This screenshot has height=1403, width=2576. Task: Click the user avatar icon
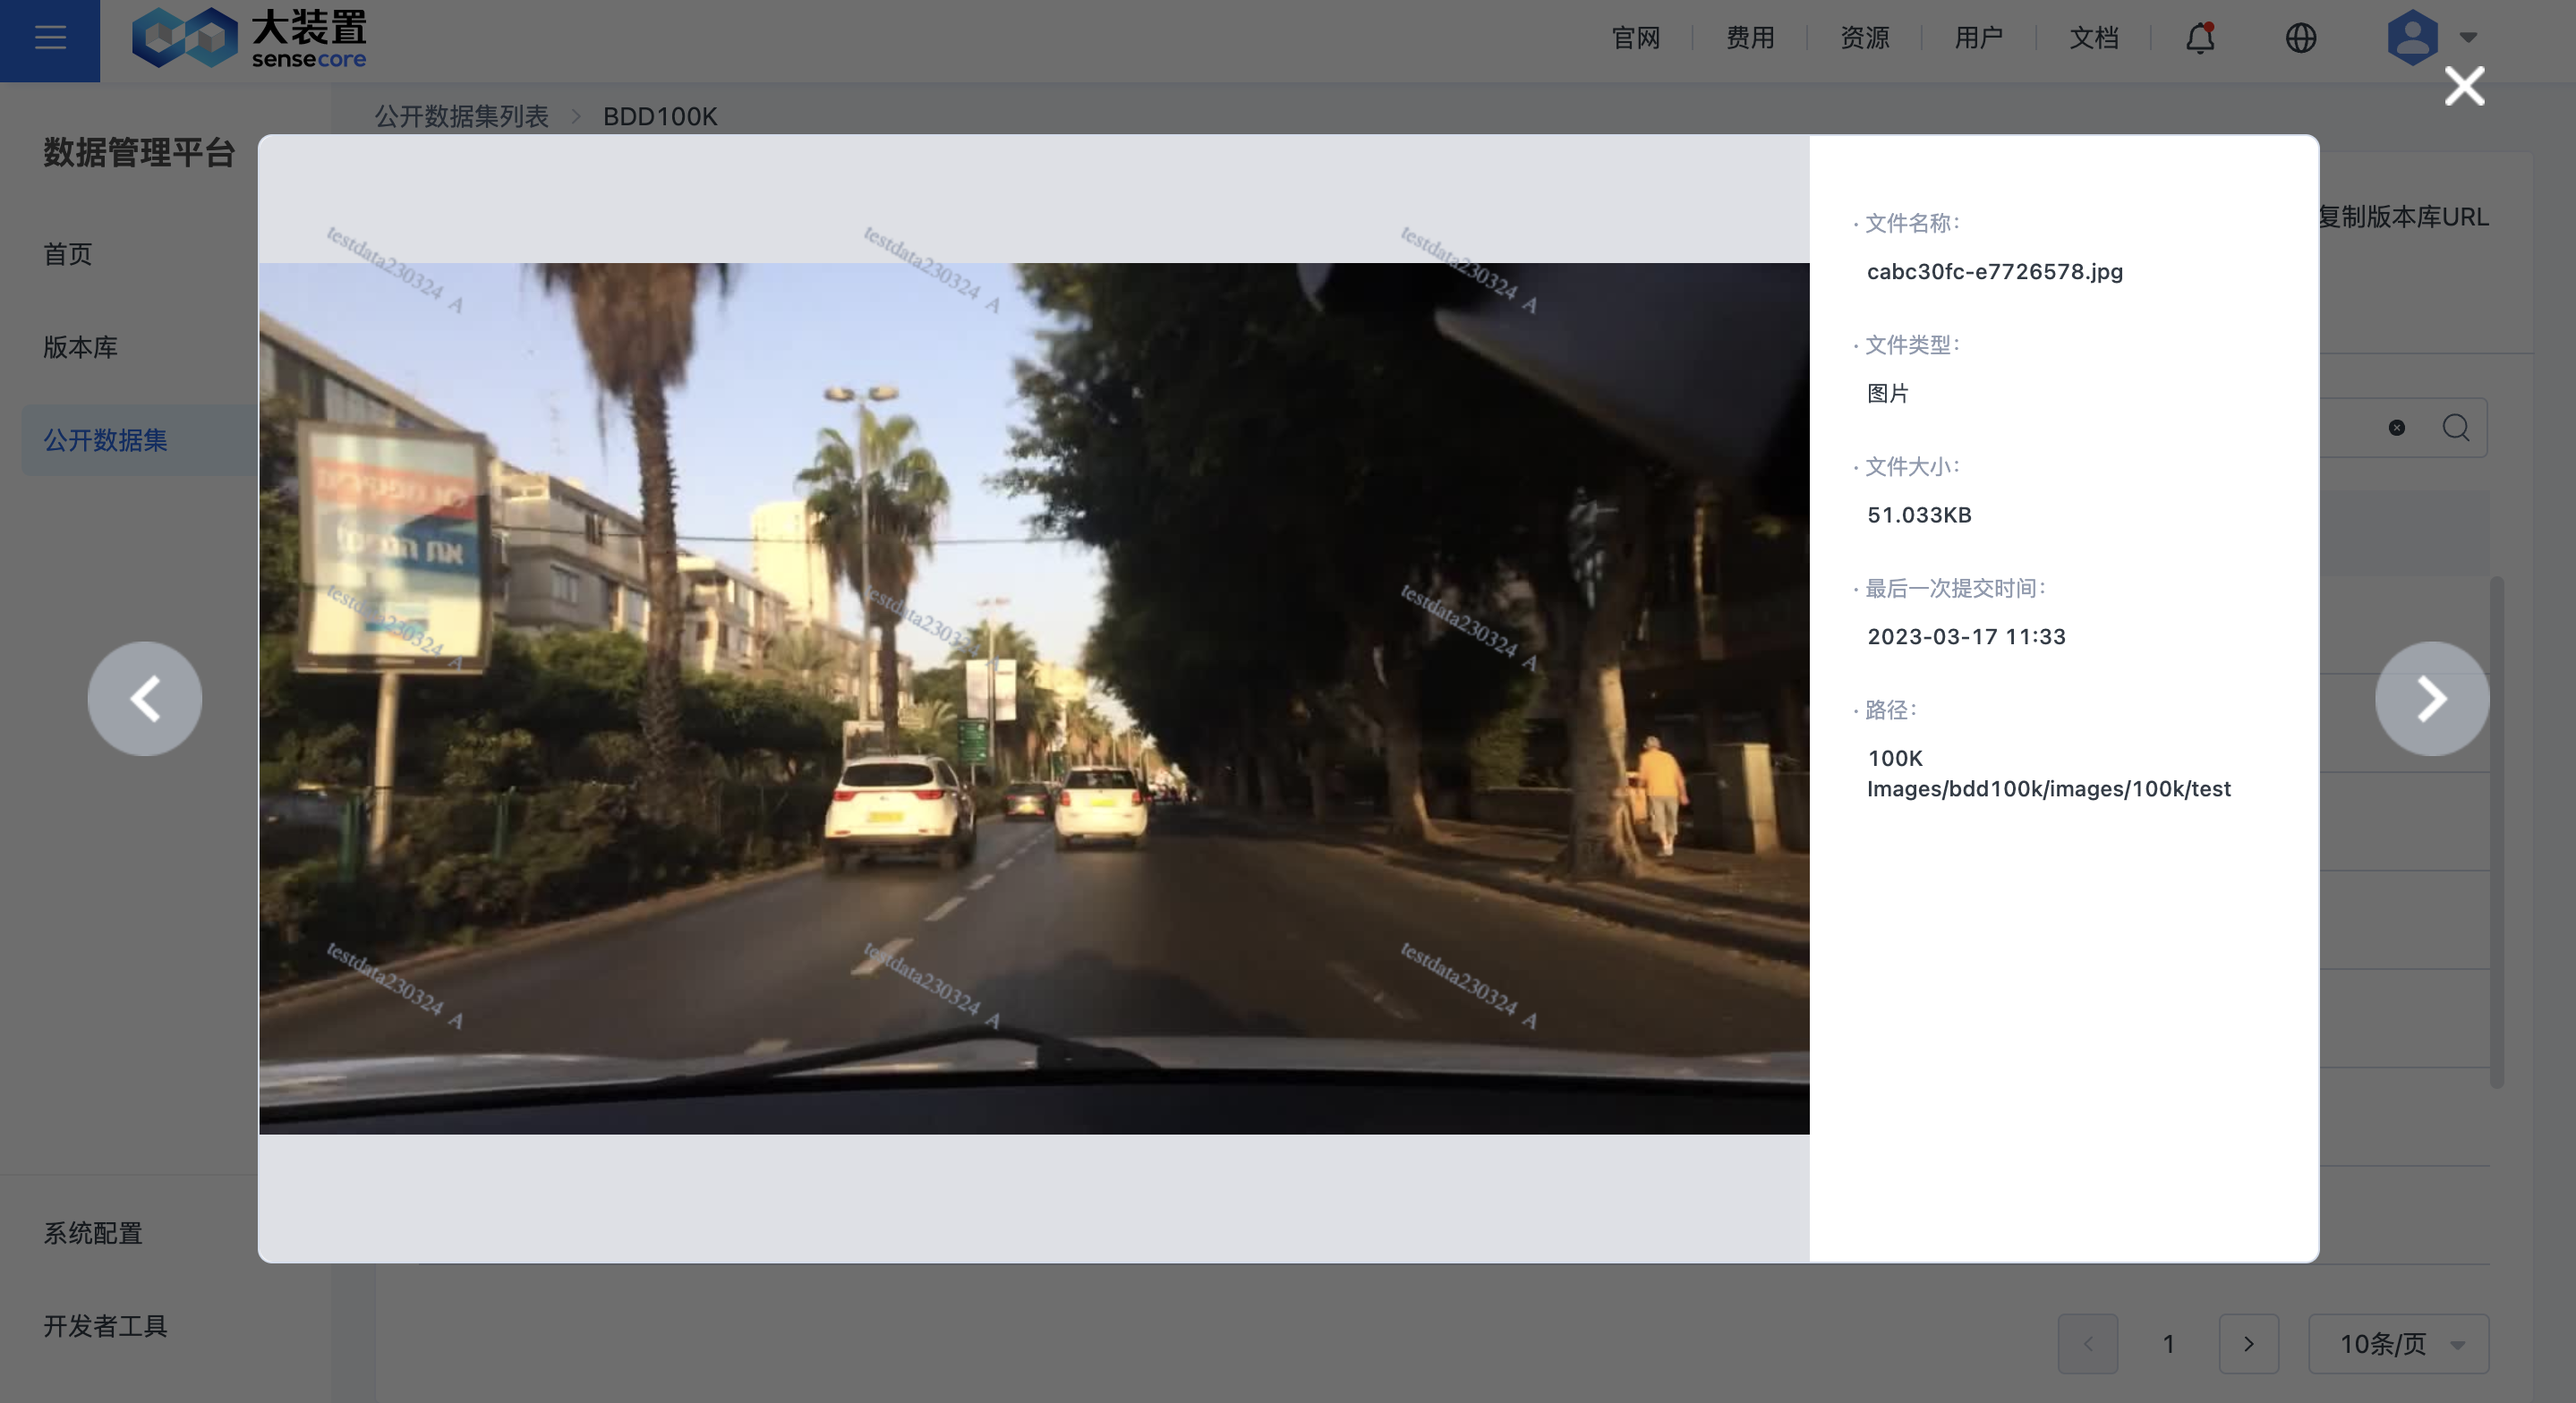[2412, 38]
